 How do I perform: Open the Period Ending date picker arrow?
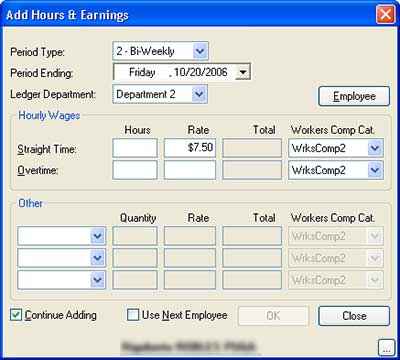[243, 72]
